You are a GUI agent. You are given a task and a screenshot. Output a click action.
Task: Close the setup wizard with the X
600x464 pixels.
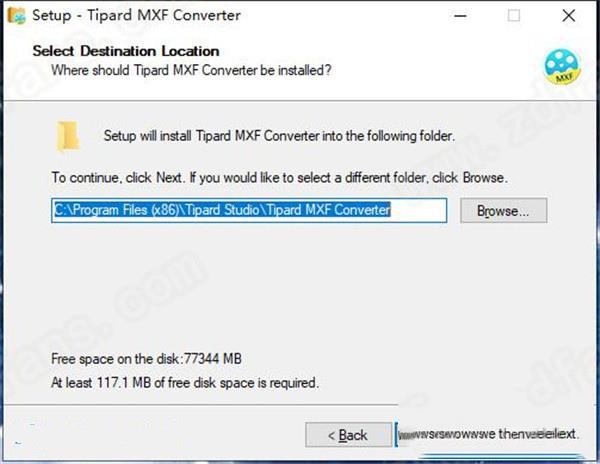(x=569, y=16)
